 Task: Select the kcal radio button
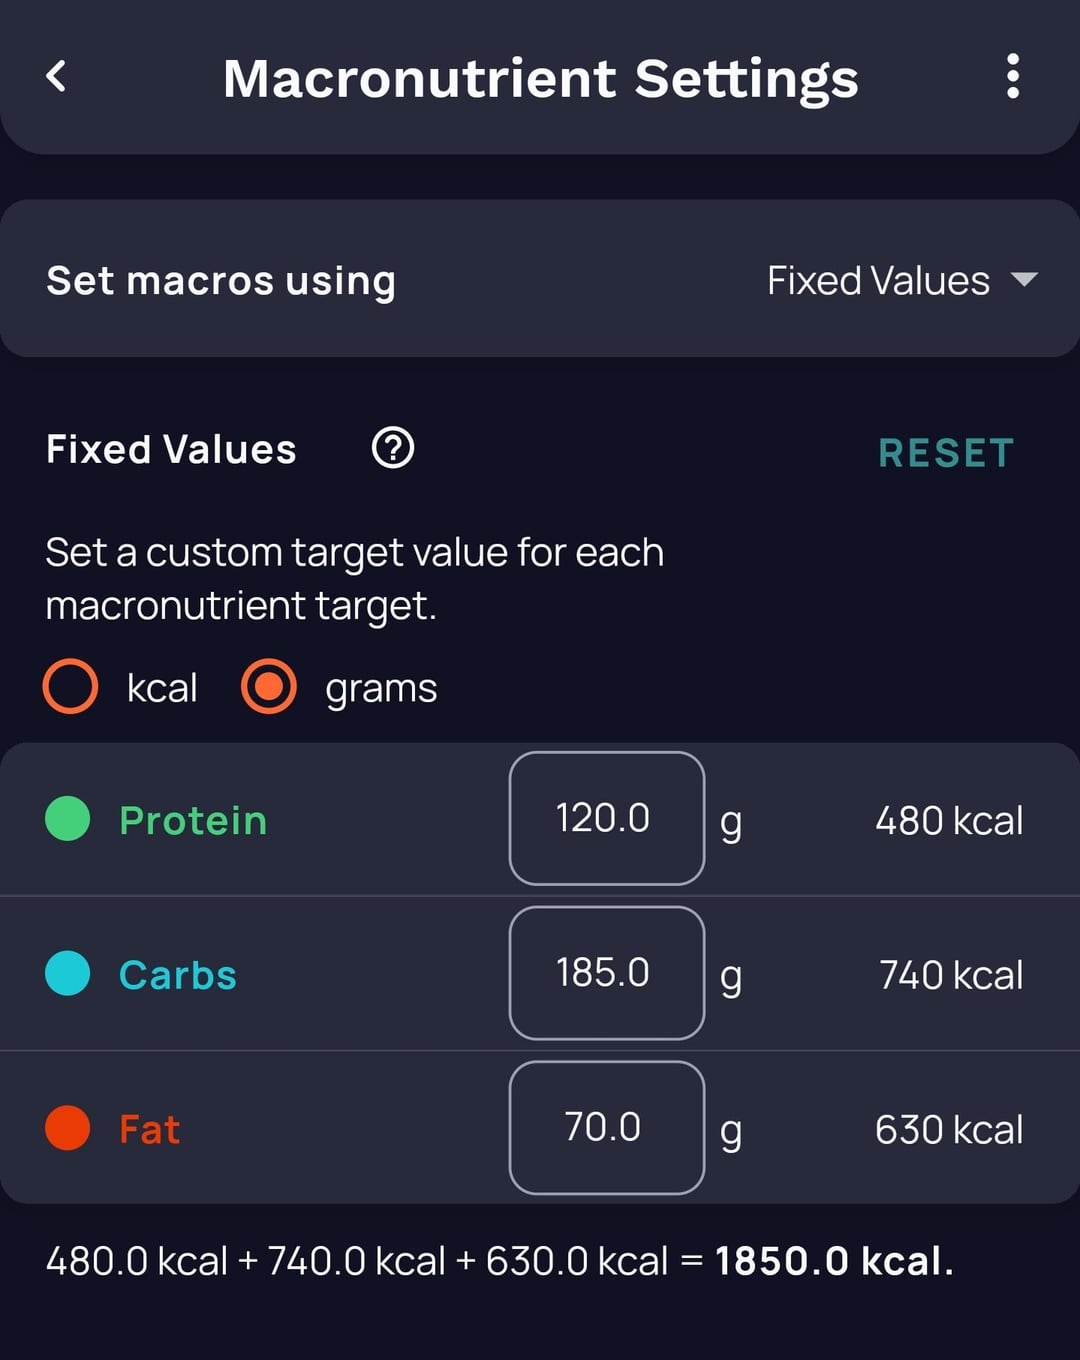pyautogui.click(x=71, y=687)
